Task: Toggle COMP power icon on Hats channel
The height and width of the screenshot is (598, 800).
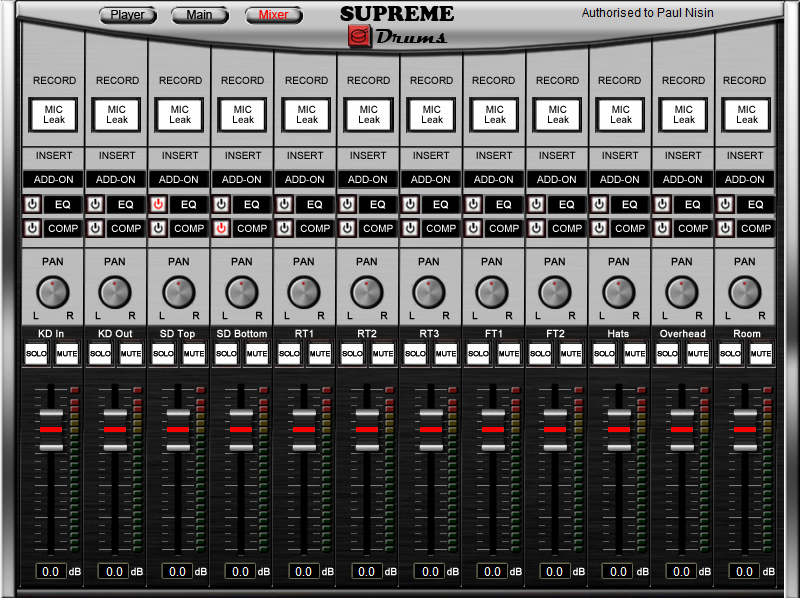Action: [x=599, y=228]
